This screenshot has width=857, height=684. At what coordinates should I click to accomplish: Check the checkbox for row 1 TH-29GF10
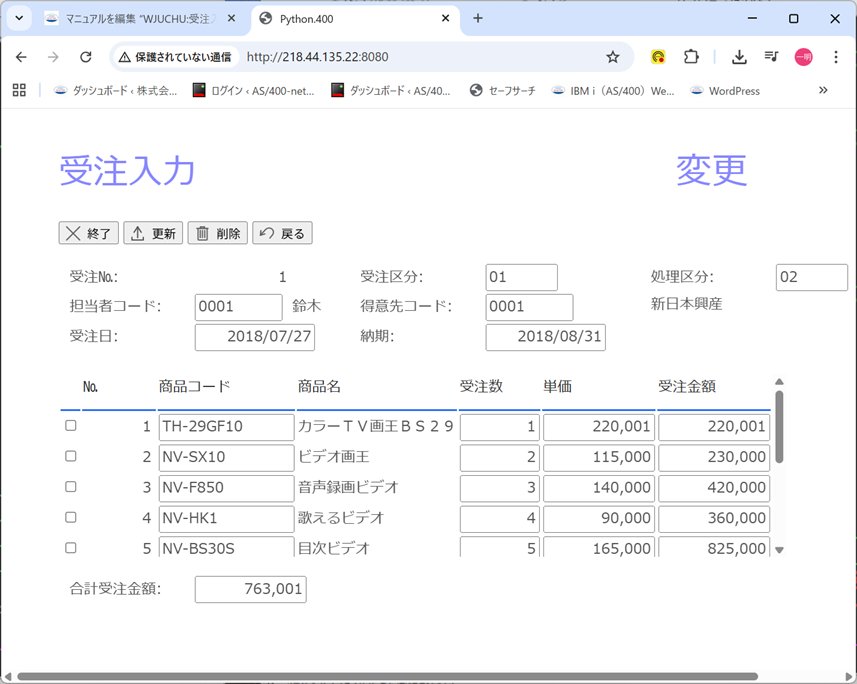click(70, 426)
